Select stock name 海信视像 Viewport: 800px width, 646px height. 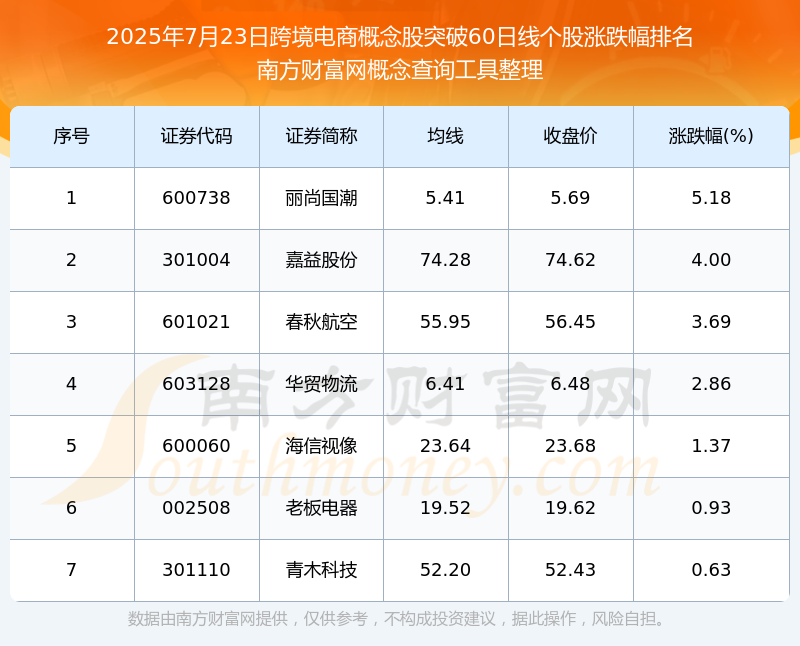click(321, 446)
